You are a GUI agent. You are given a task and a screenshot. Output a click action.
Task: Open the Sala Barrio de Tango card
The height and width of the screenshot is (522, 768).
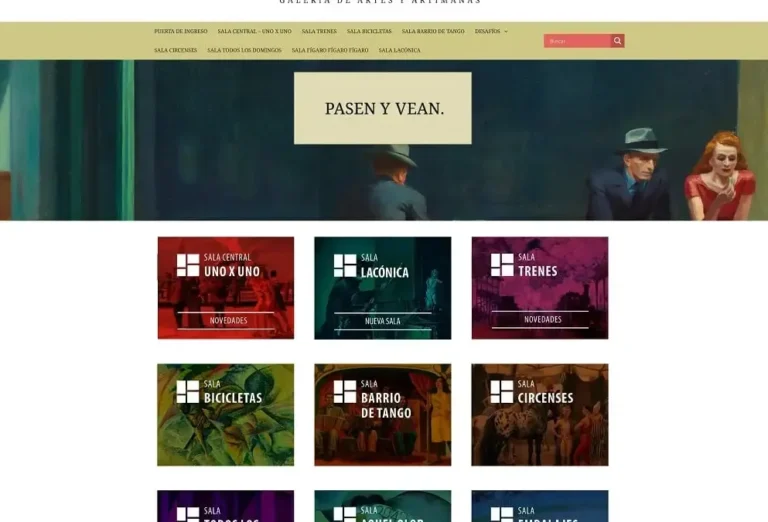click(x=383, y=415)
